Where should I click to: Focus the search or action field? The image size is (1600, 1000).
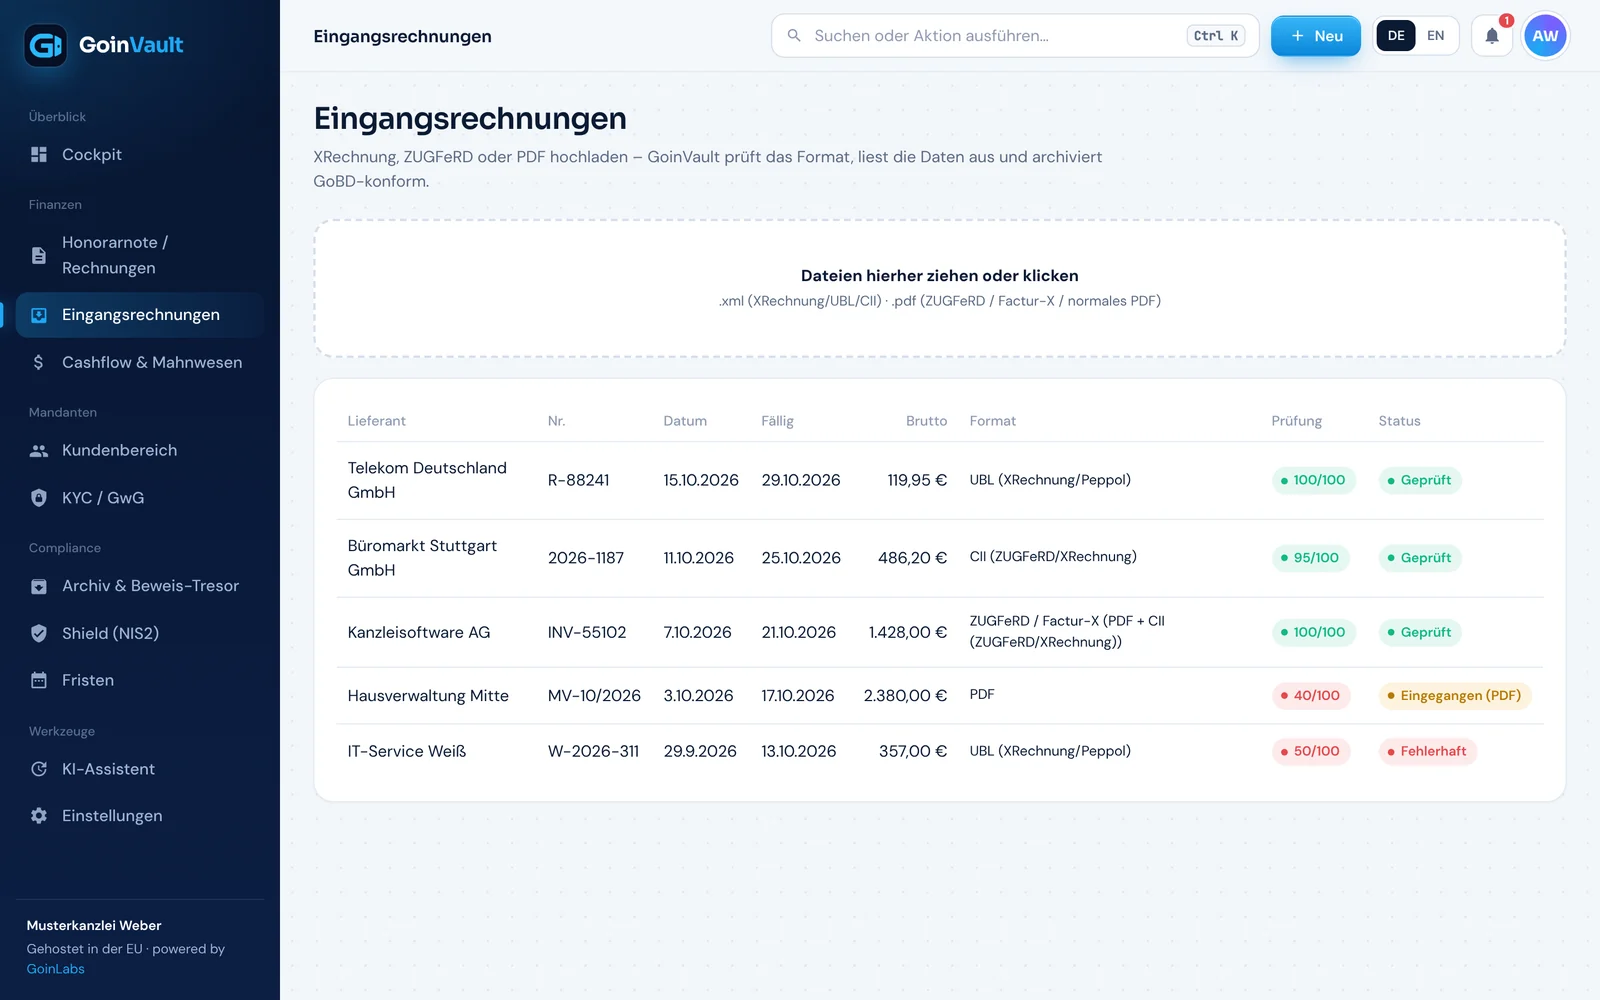[1015, 36]
